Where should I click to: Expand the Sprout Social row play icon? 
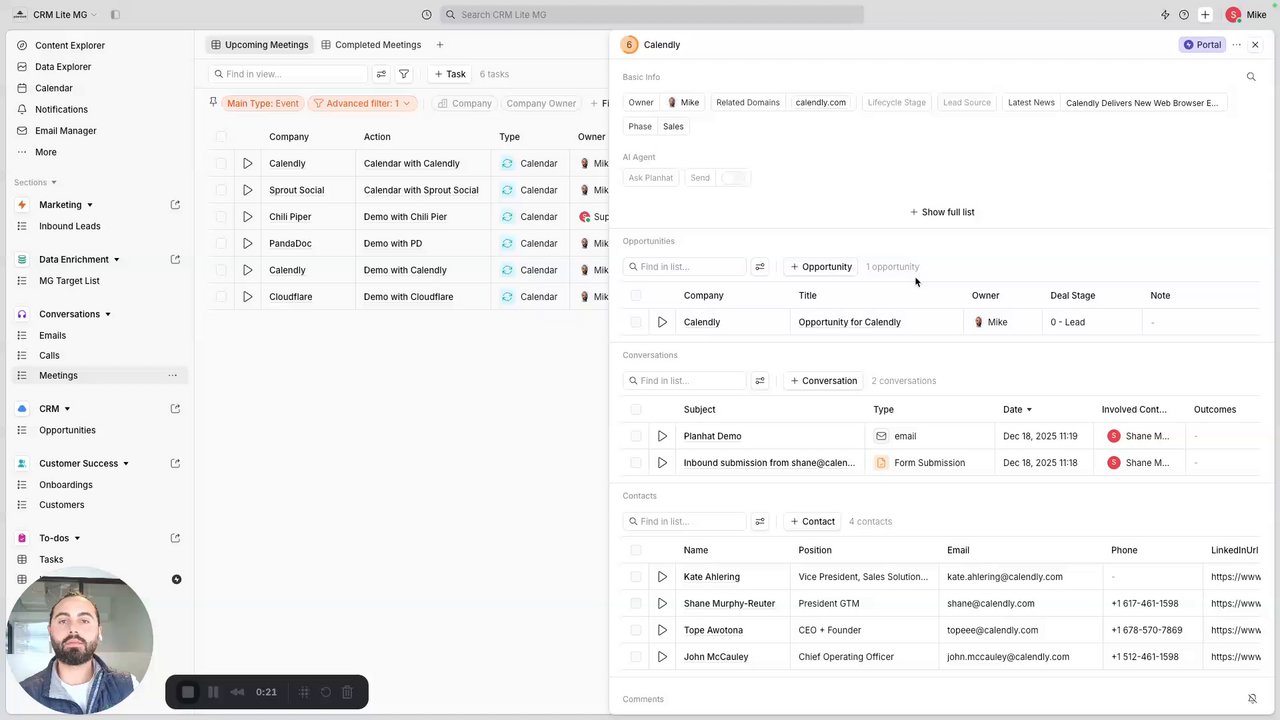pyautogui.click(x=247, y=190)
